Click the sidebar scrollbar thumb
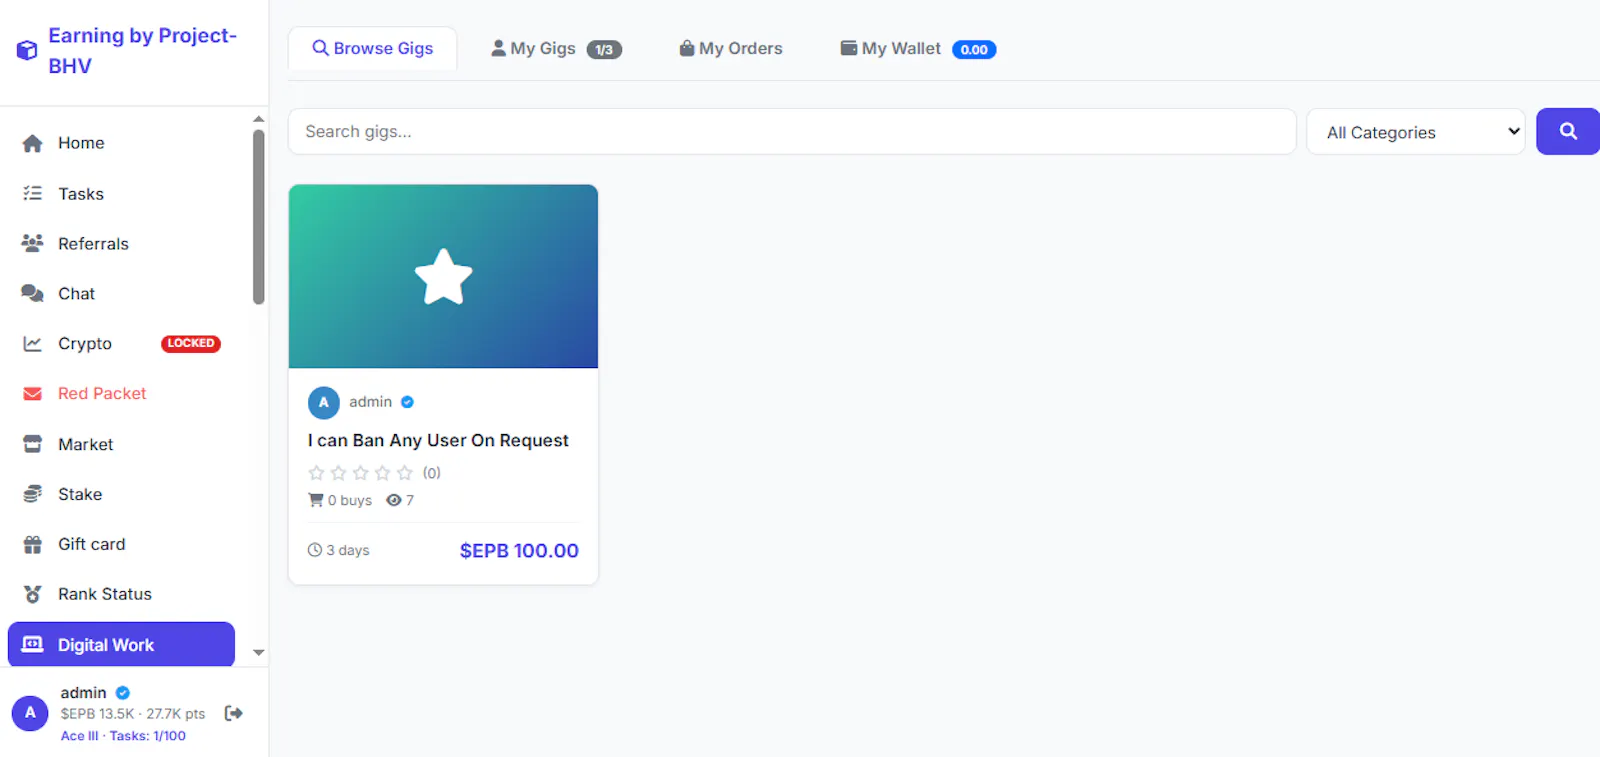Screen dimensions: 1600x757 pyautogui.click(x=259, y=217)
